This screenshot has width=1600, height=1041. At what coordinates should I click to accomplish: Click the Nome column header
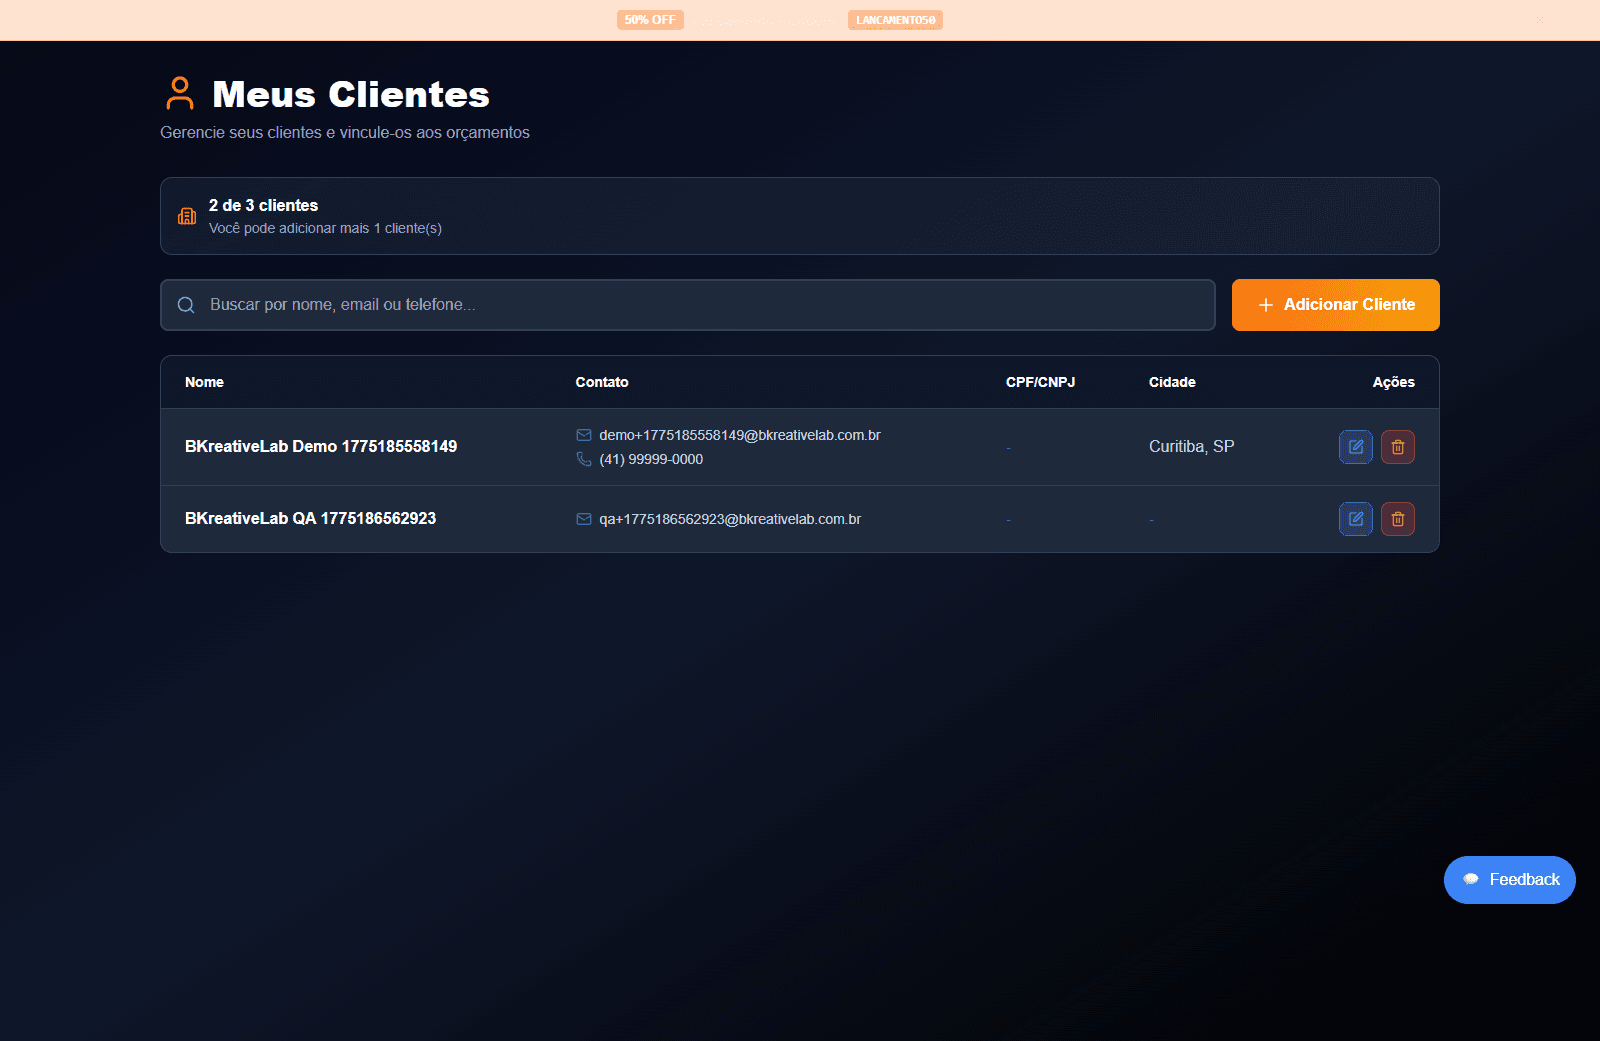click(204, 382)
